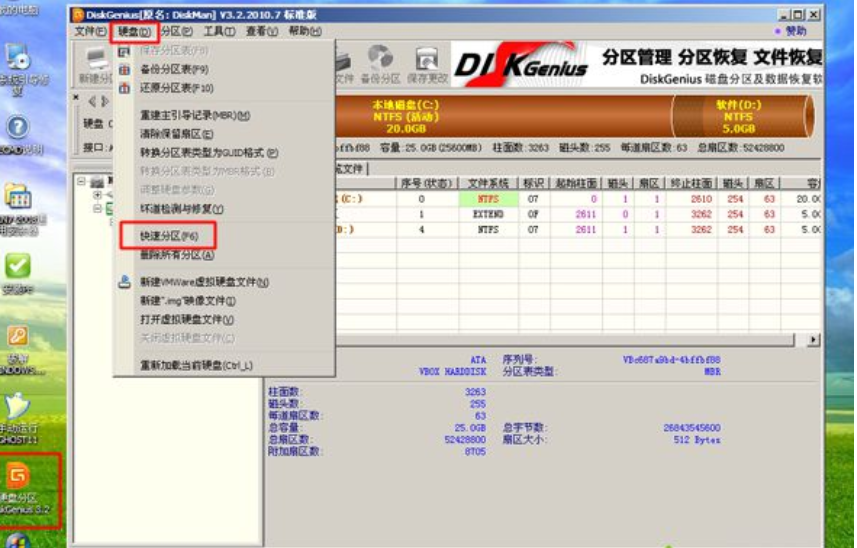Click the 总扇区数:52428800 text

(x=741, y=148)
